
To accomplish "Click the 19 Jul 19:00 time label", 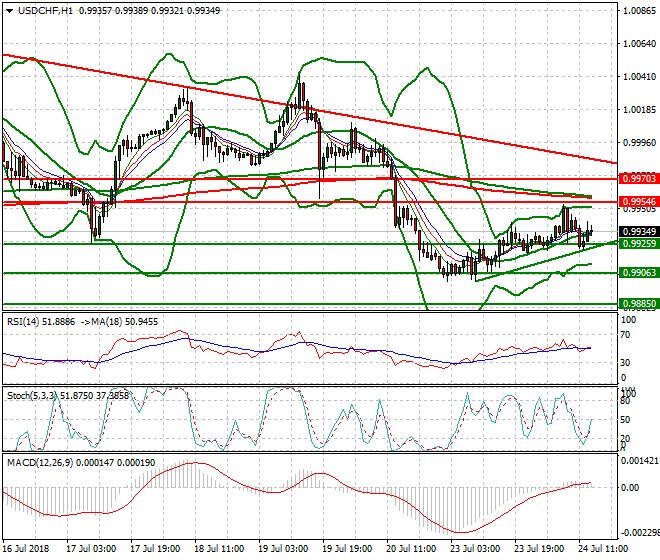I will [347, 549].
